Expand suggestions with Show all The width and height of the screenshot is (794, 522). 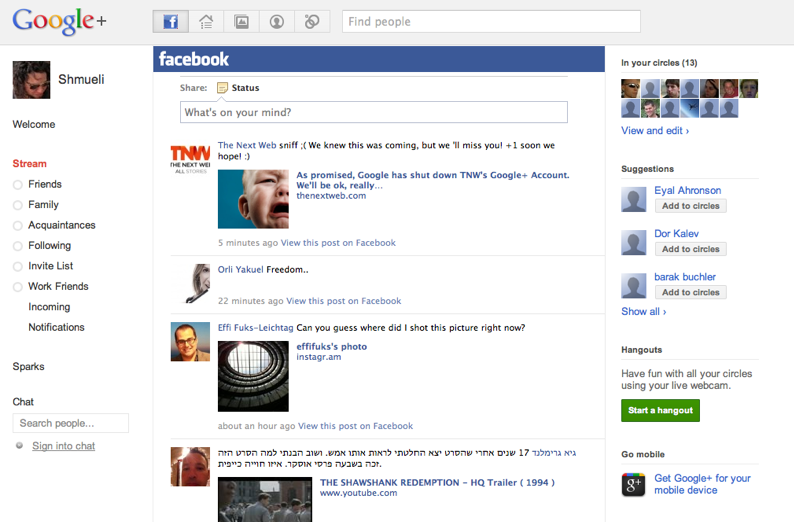(643, 312)
